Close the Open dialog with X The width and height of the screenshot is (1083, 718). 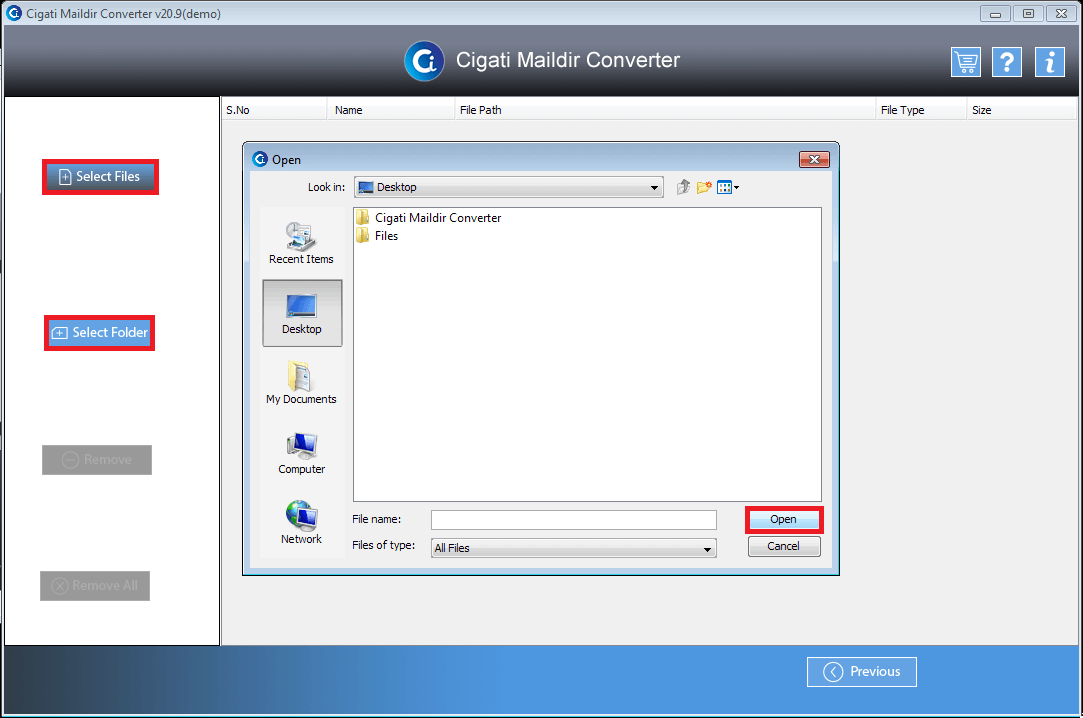click(814, 159)
